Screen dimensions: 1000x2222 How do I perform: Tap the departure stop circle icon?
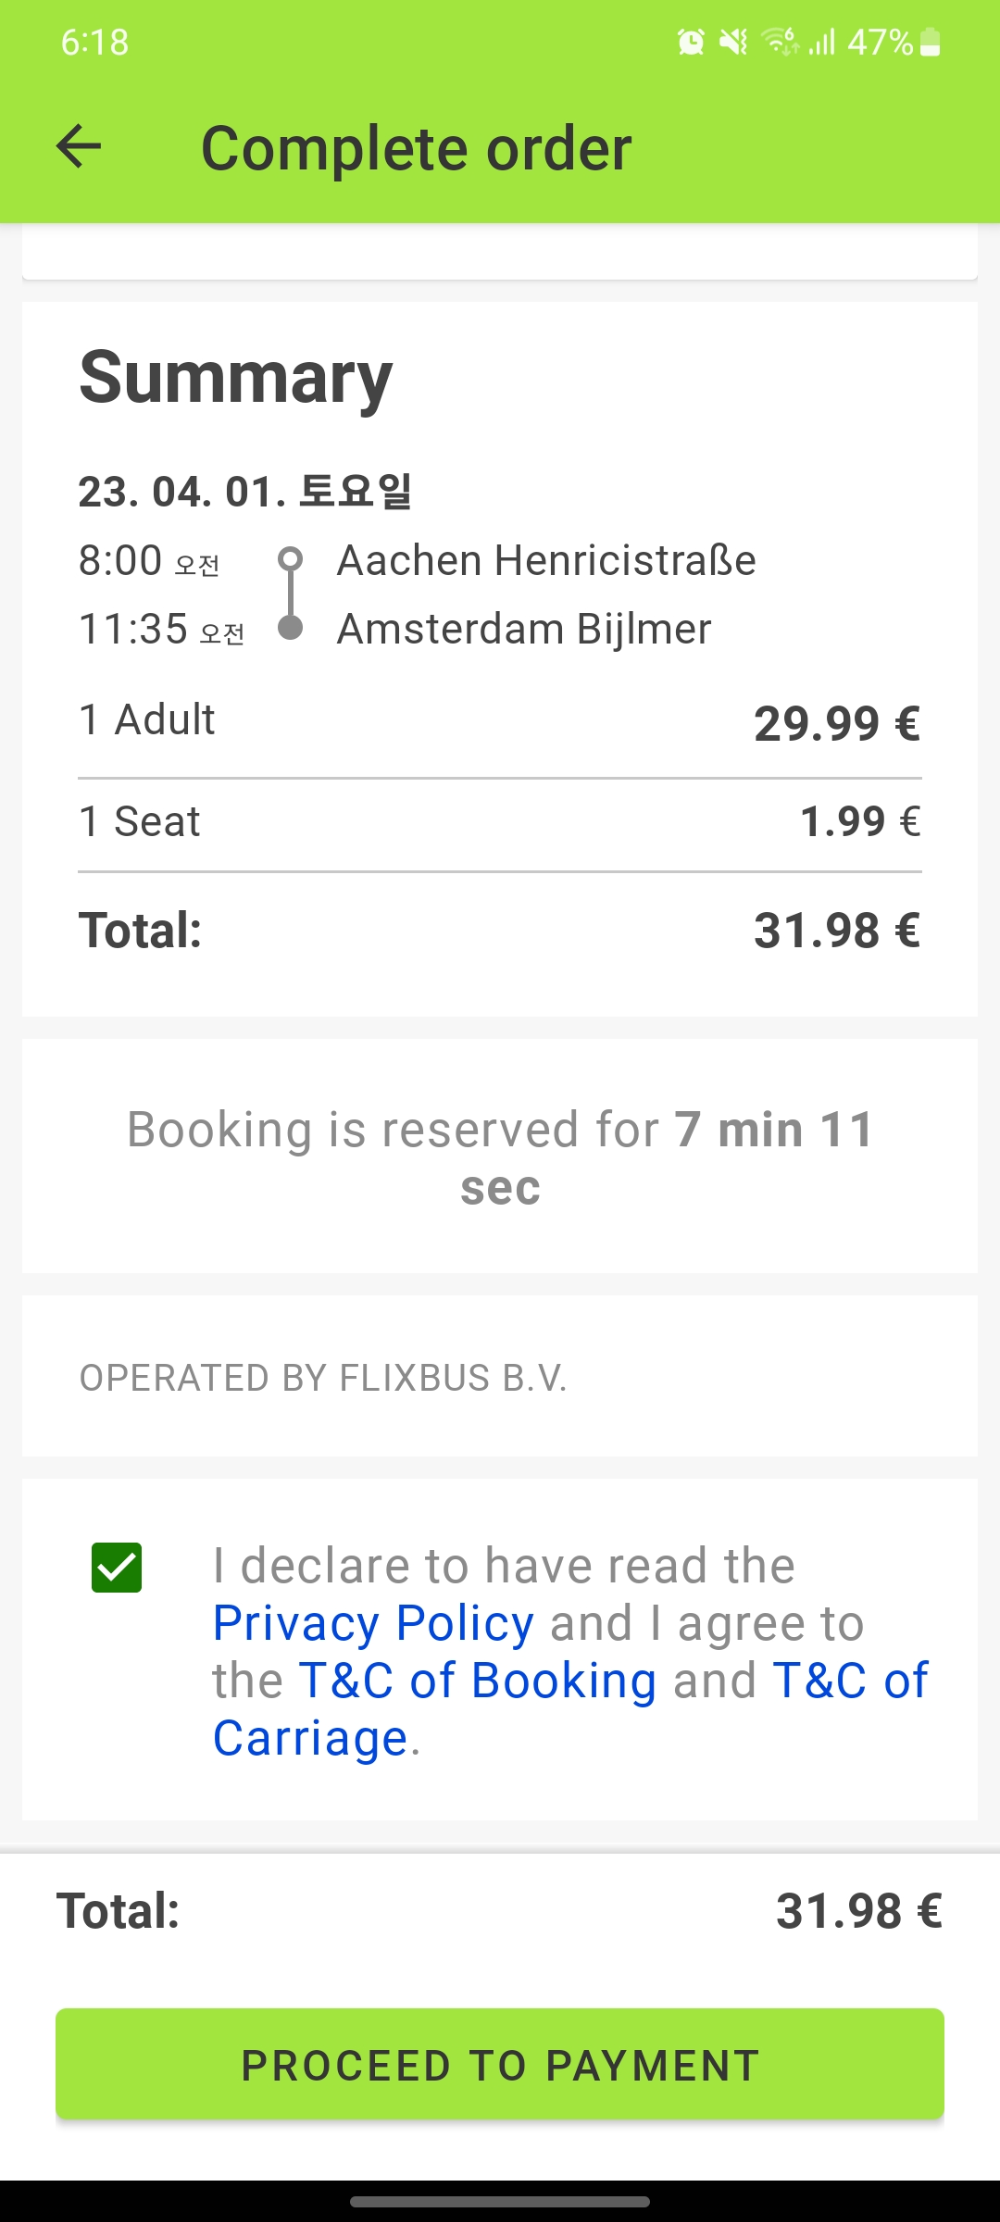click(291, 559)
